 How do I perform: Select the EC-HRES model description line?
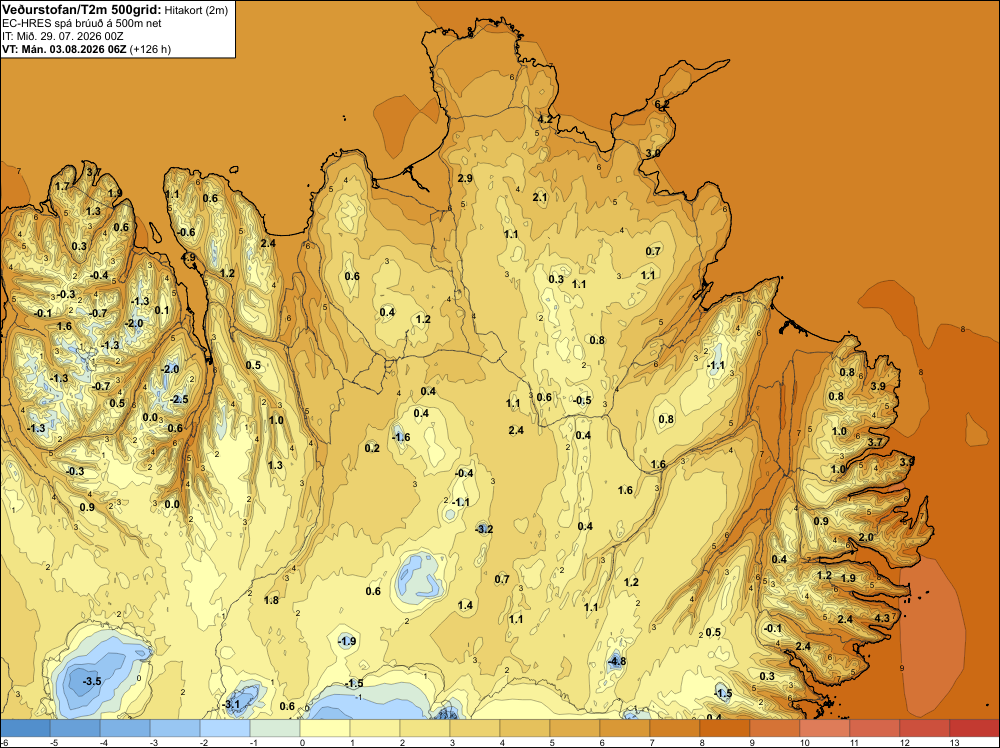pyautogui.click(x=82, y=23)
